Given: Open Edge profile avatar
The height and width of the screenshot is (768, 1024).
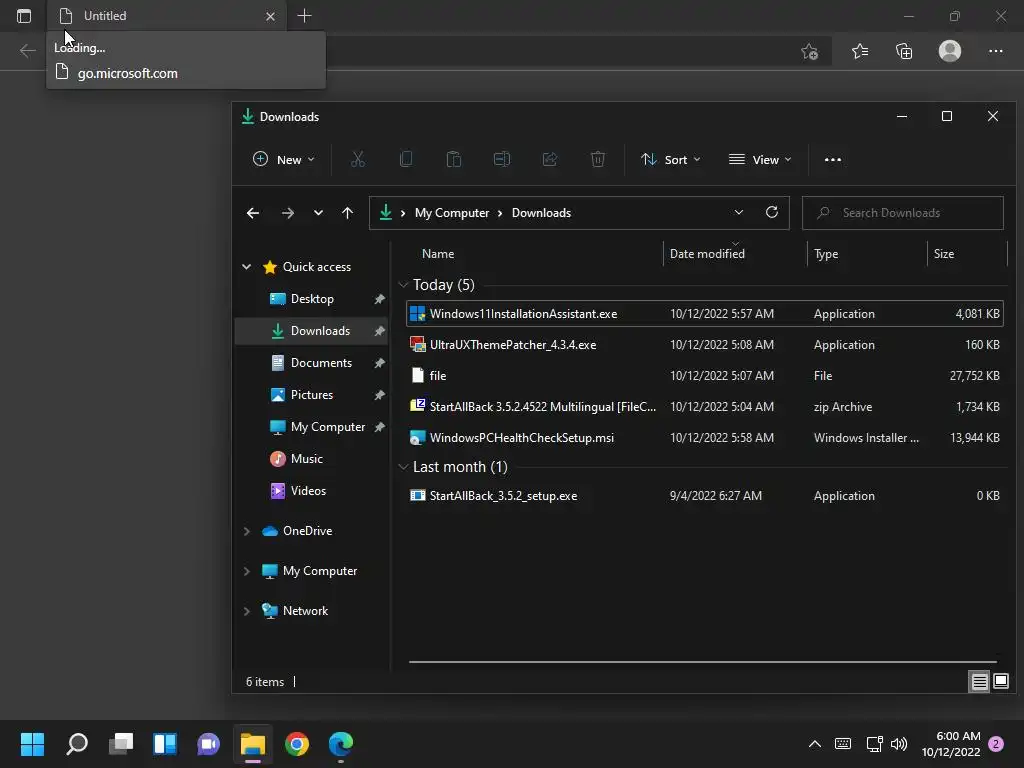Looking at the screenshot, I should [x=950, y=51].
